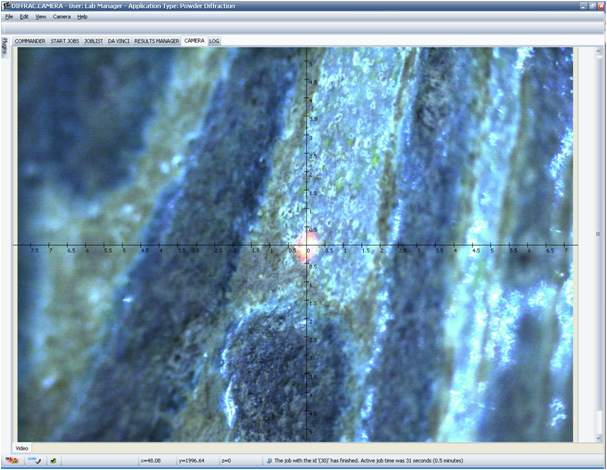Image resolution: width=607 pixels, height=470 pixels.
Task: Select the Video tab at bottom
Action: tap(22, 448)
